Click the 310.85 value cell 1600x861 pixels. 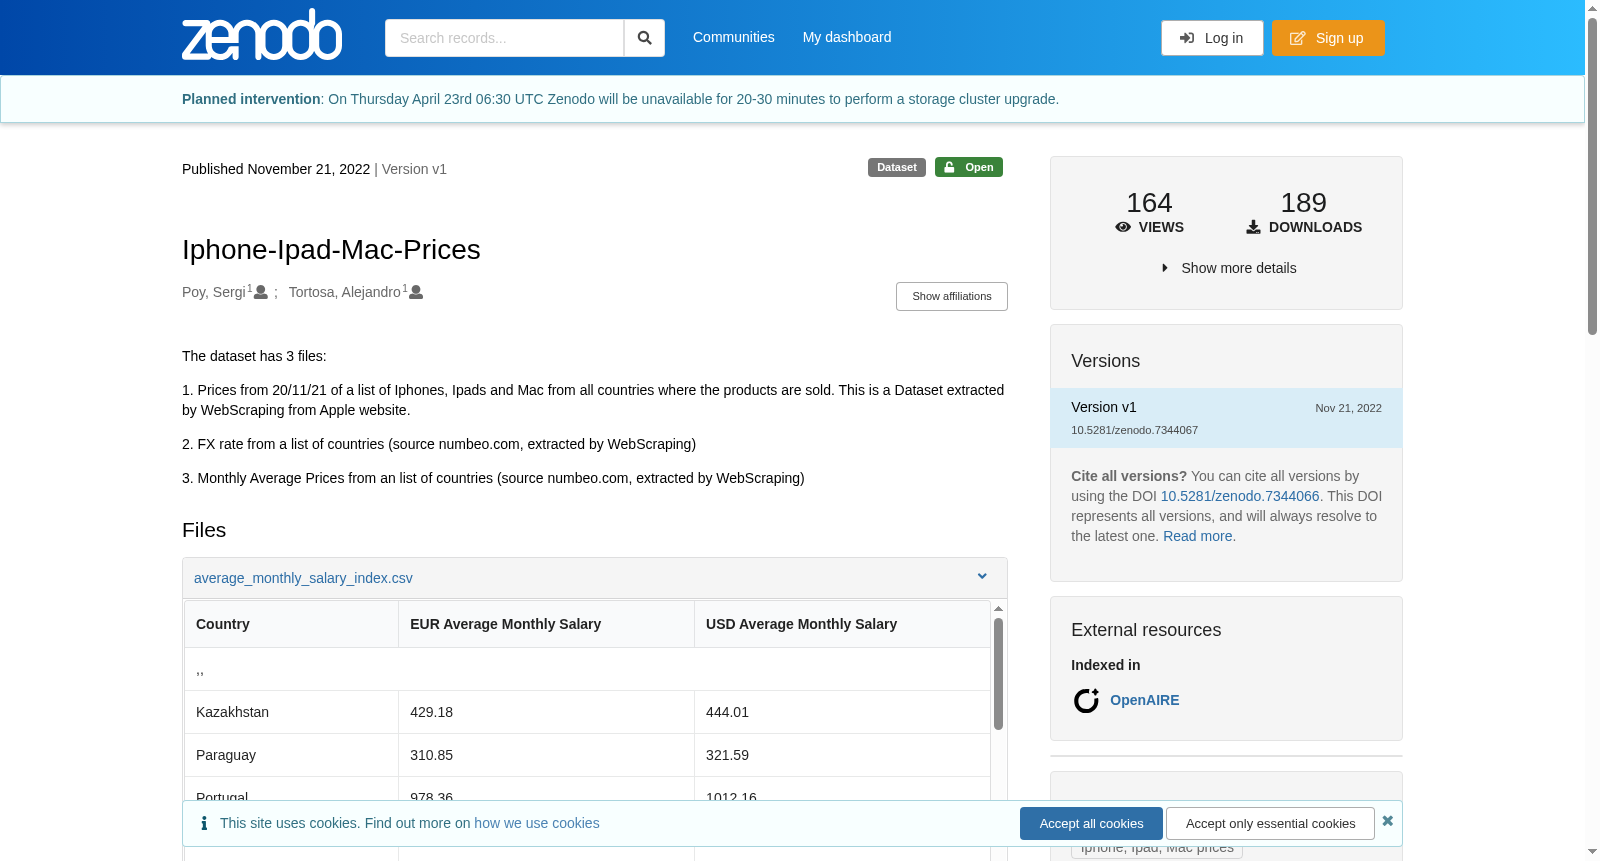pyautogui.click(x=546, y=755)
